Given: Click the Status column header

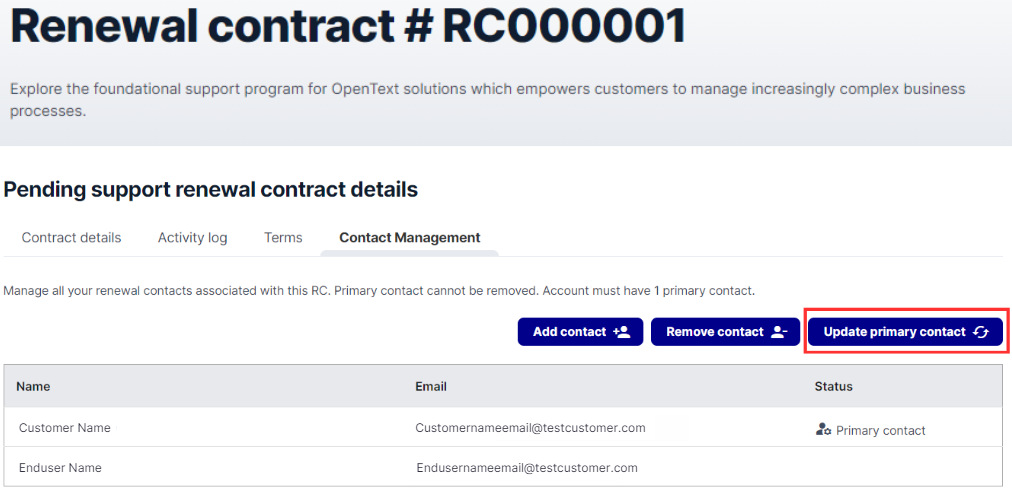Looking at the screenshot, I should 833,386.
